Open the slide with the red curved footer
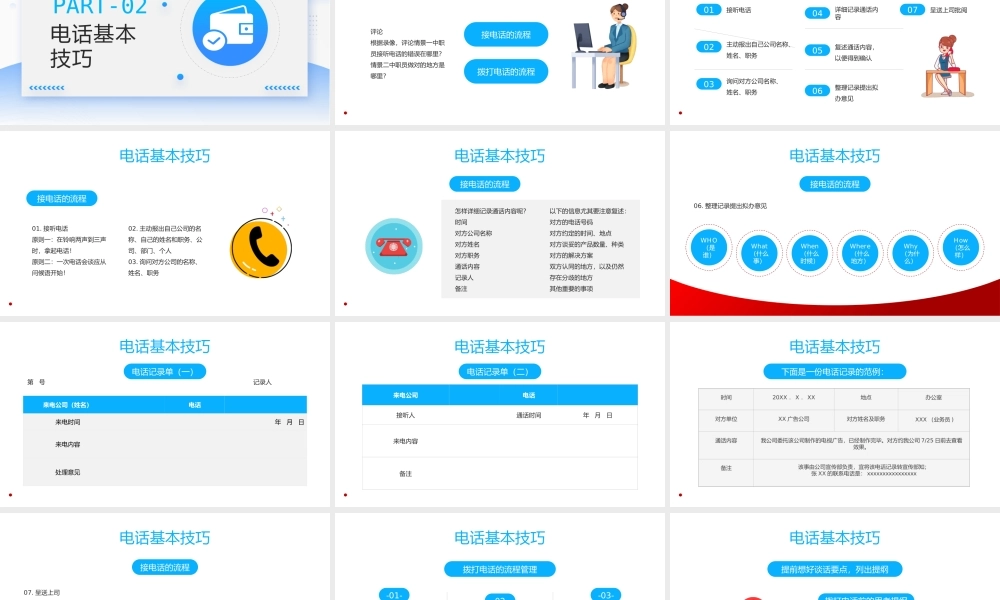The height and width of the screenshot is (600, 1000). point(834,223)
